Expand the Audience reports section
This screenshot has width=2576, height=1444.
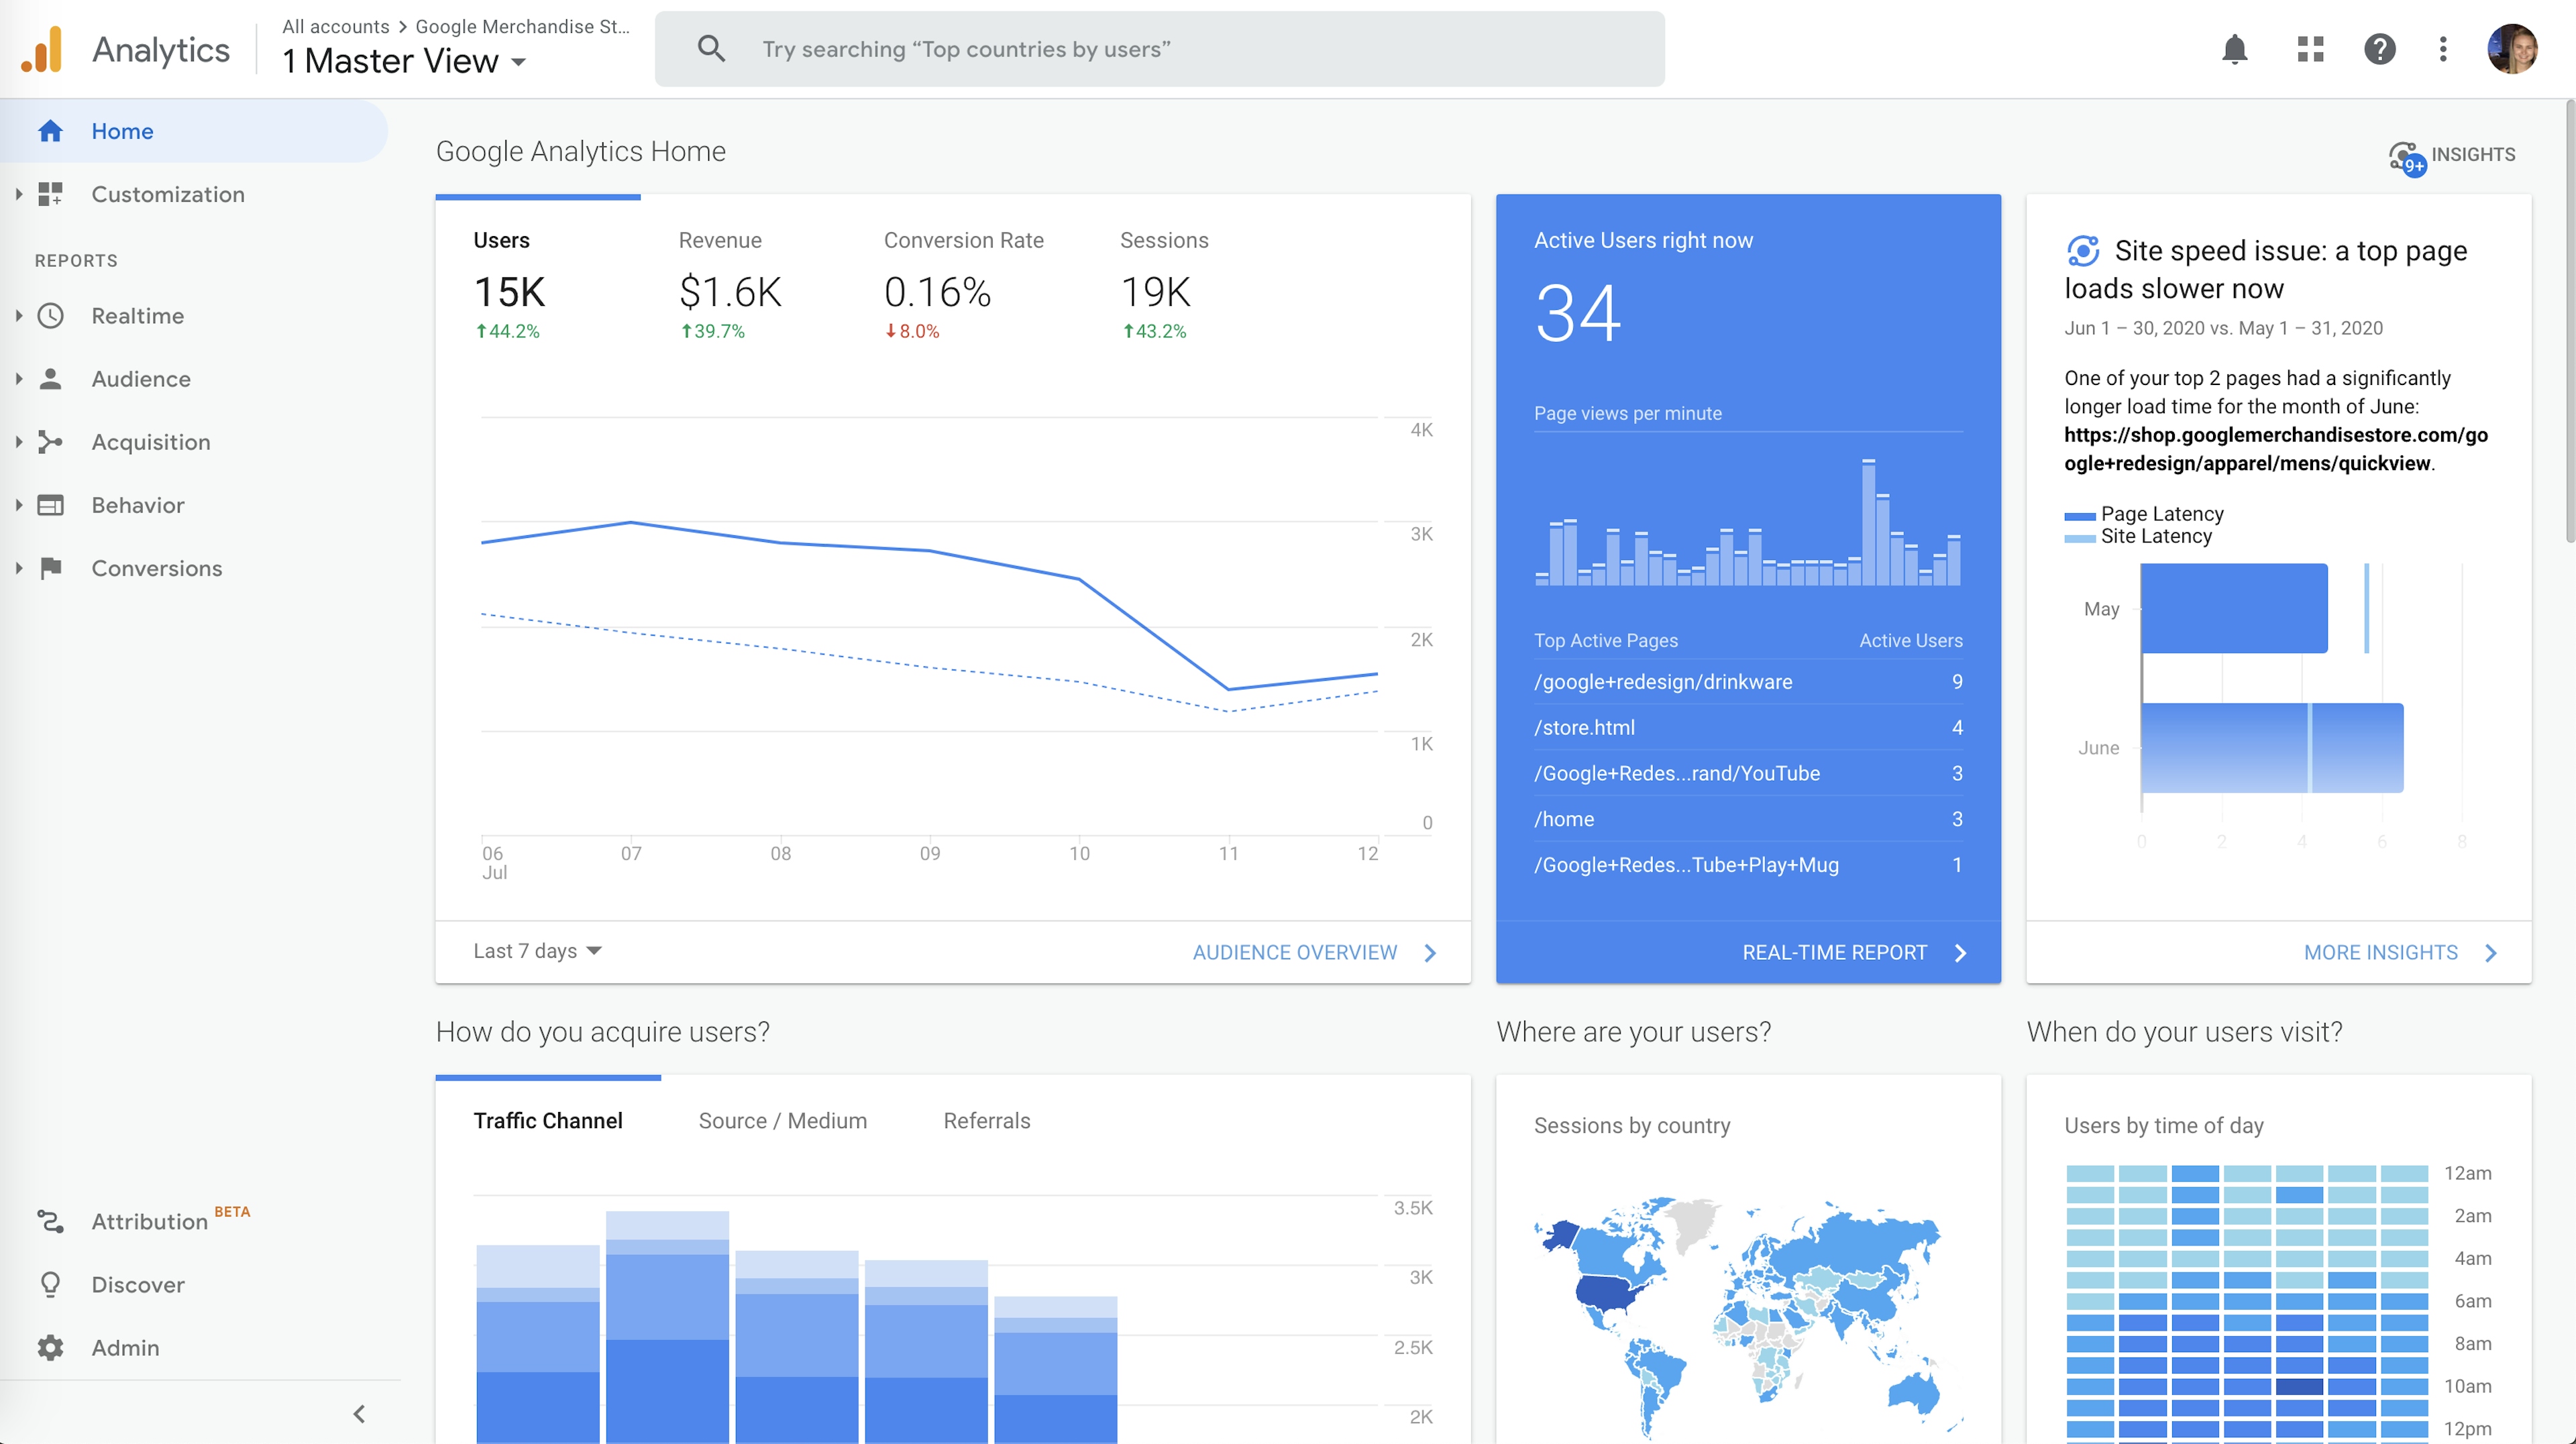pos(140,379)
